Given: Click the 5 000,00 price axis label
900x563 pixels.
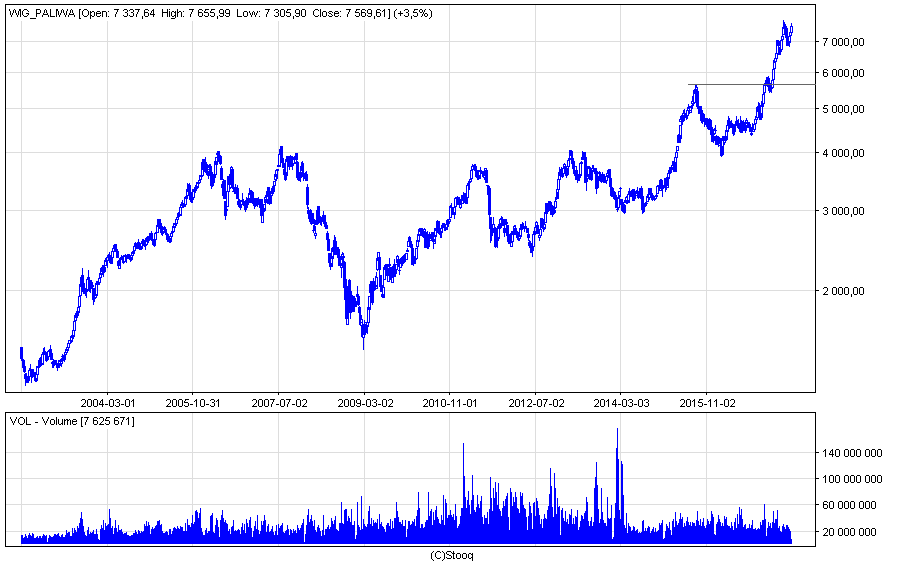Looking at the screenshot, I should pyautogui.click(x=843, y=109).
